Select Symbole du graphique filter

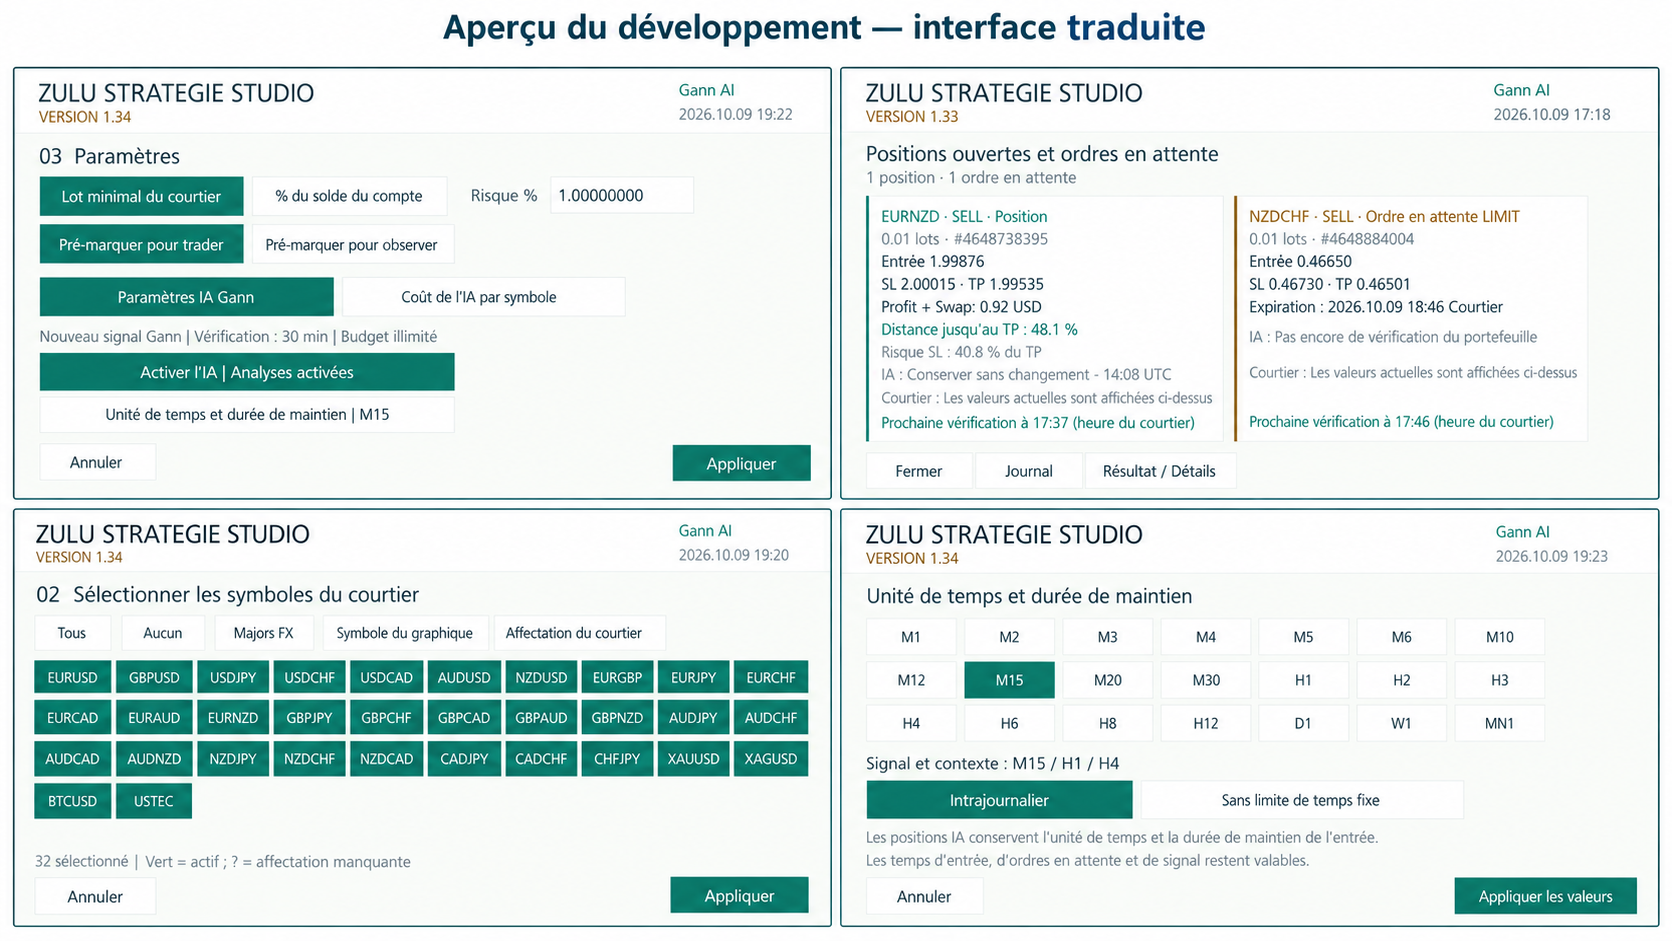point(405,633)
